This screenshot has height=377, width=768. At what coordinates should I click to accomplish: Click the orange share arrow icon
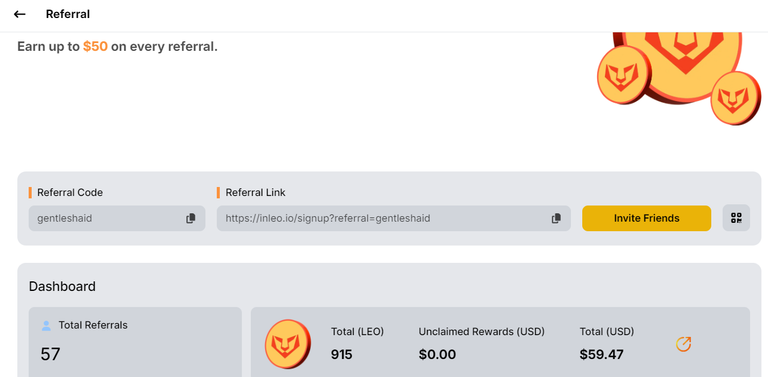[x=683, y=344]
